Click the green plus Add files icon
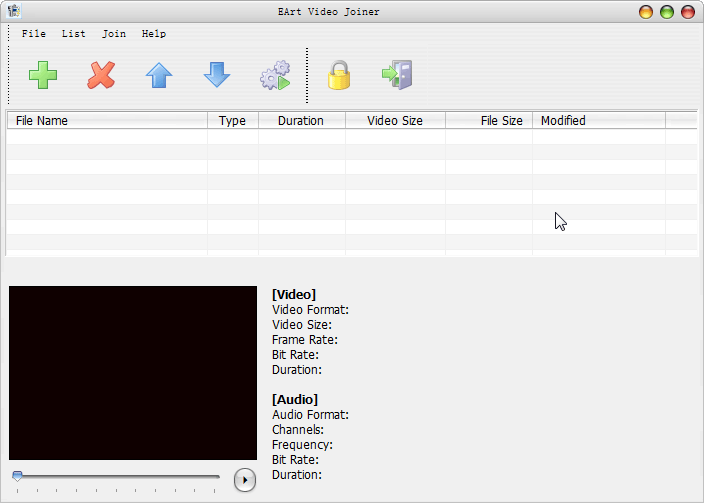The image size is (704, 503). (x=43, y=75)
